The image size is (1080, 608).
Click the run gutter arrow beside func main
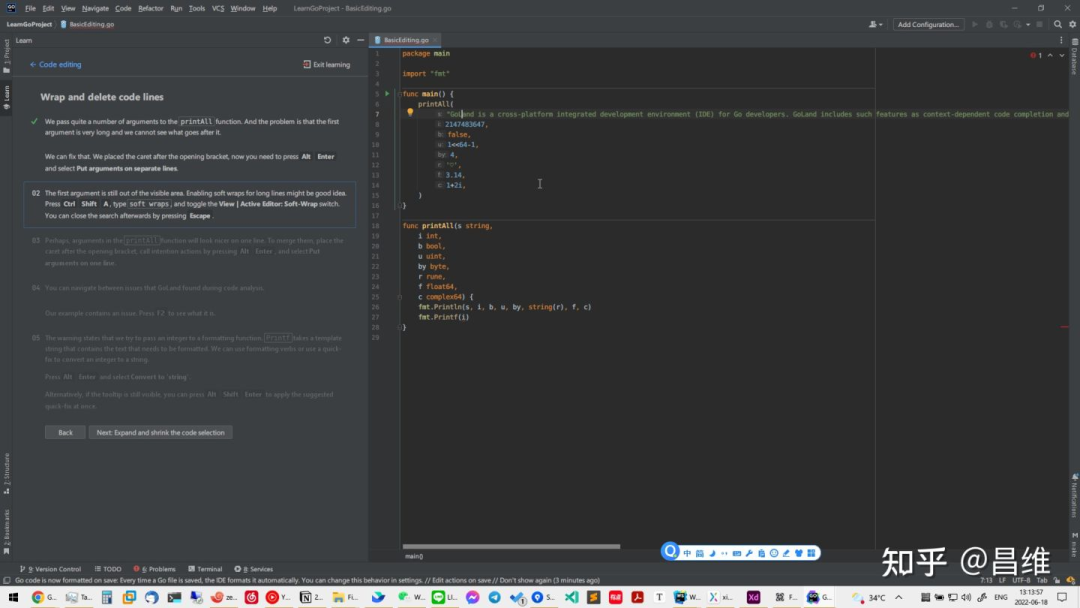(x=387, y=94)
